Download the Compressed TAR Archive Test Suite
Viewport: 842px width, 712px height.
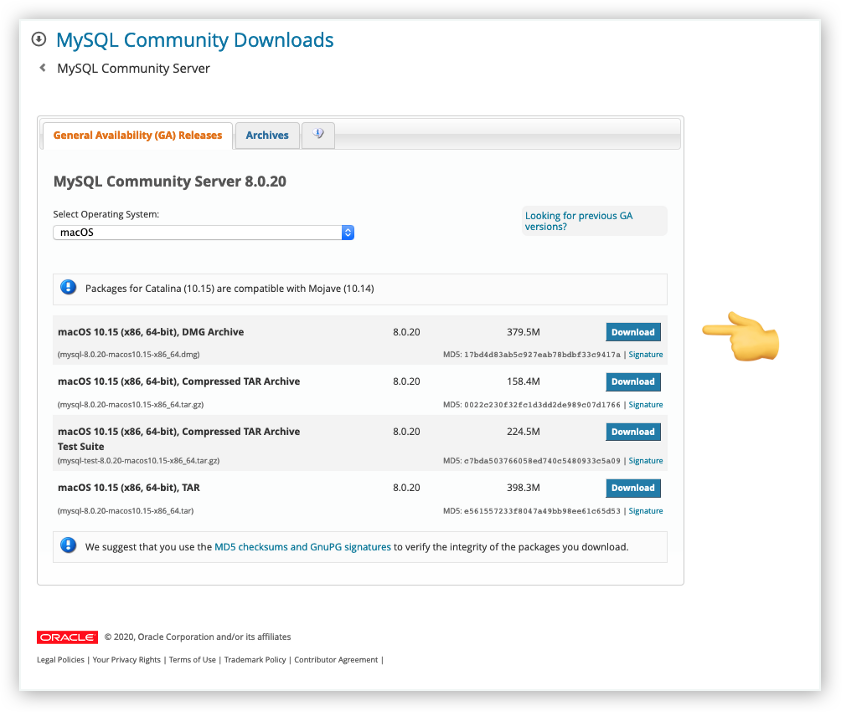point(633,431)
